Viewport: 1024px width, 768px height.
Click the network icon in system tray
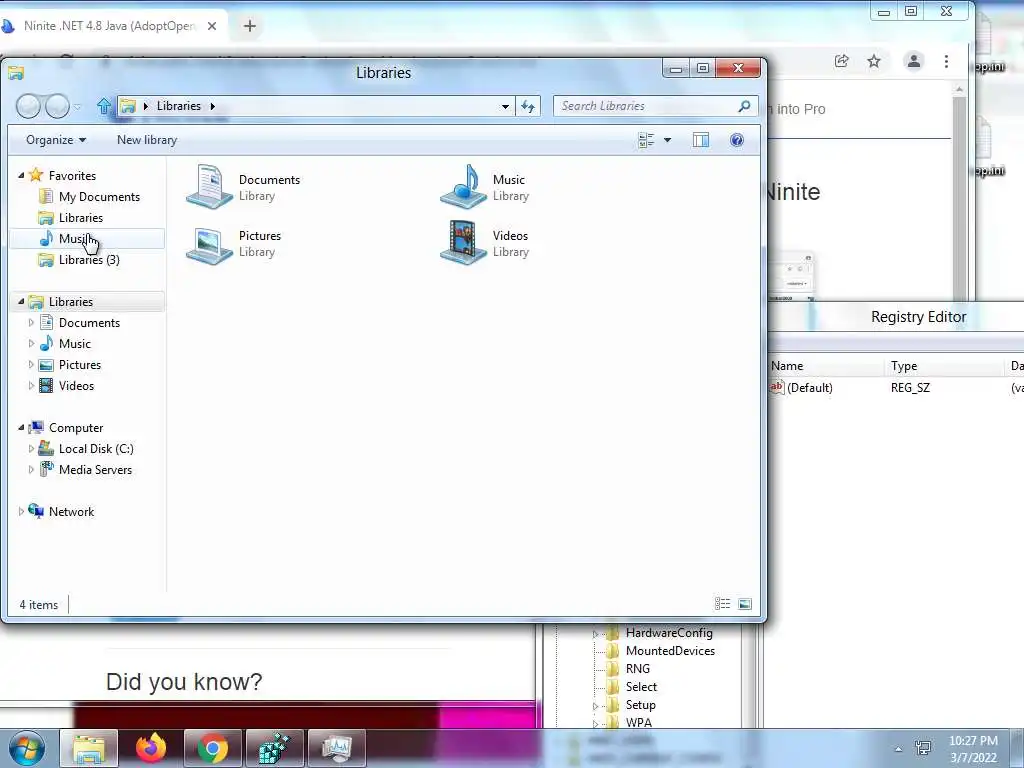923,748
